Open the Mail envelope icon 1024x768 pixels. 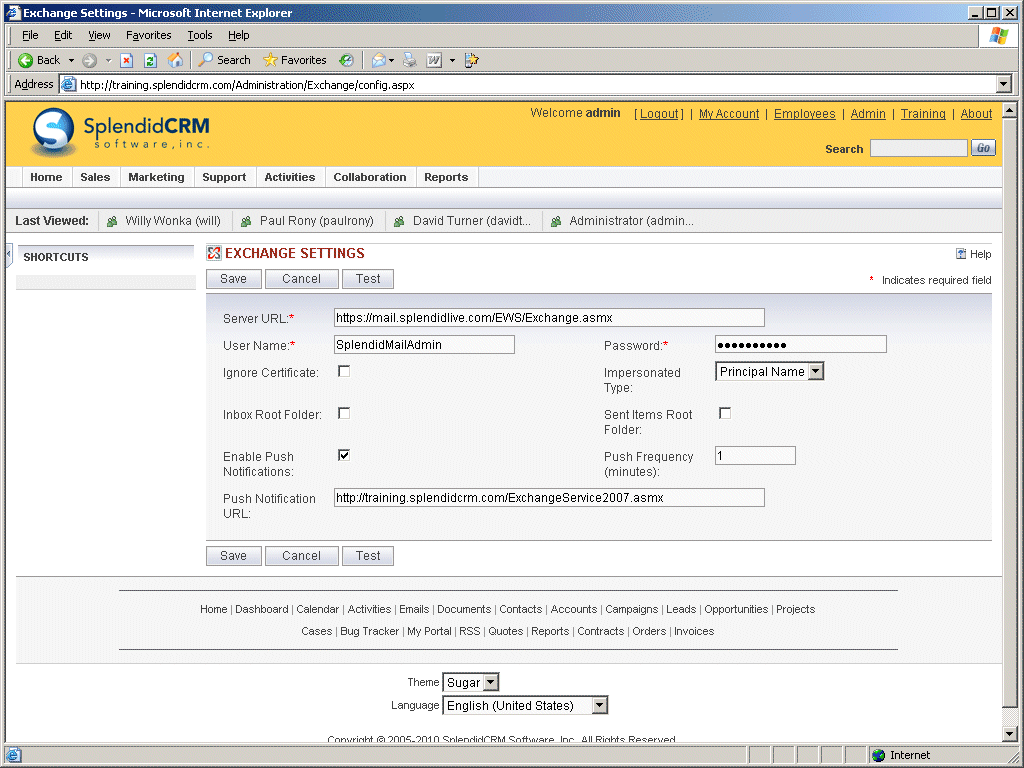[x=378, y=60]
